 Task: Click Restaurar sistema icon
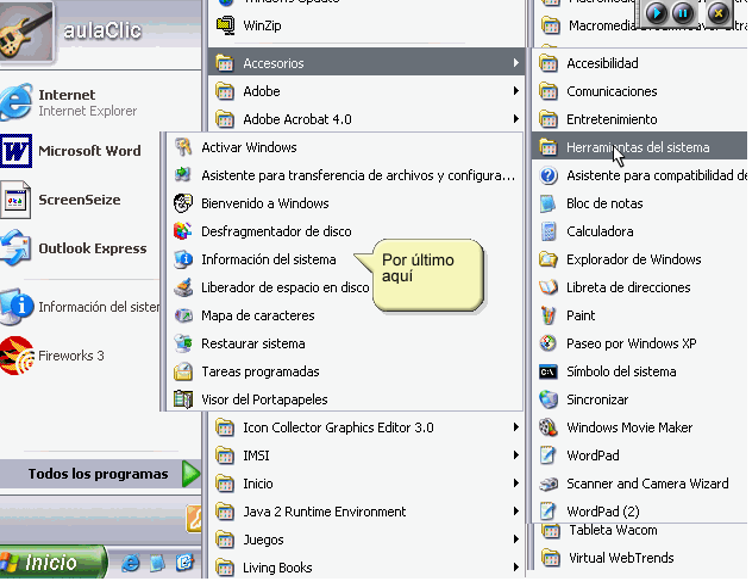(183, 343)
